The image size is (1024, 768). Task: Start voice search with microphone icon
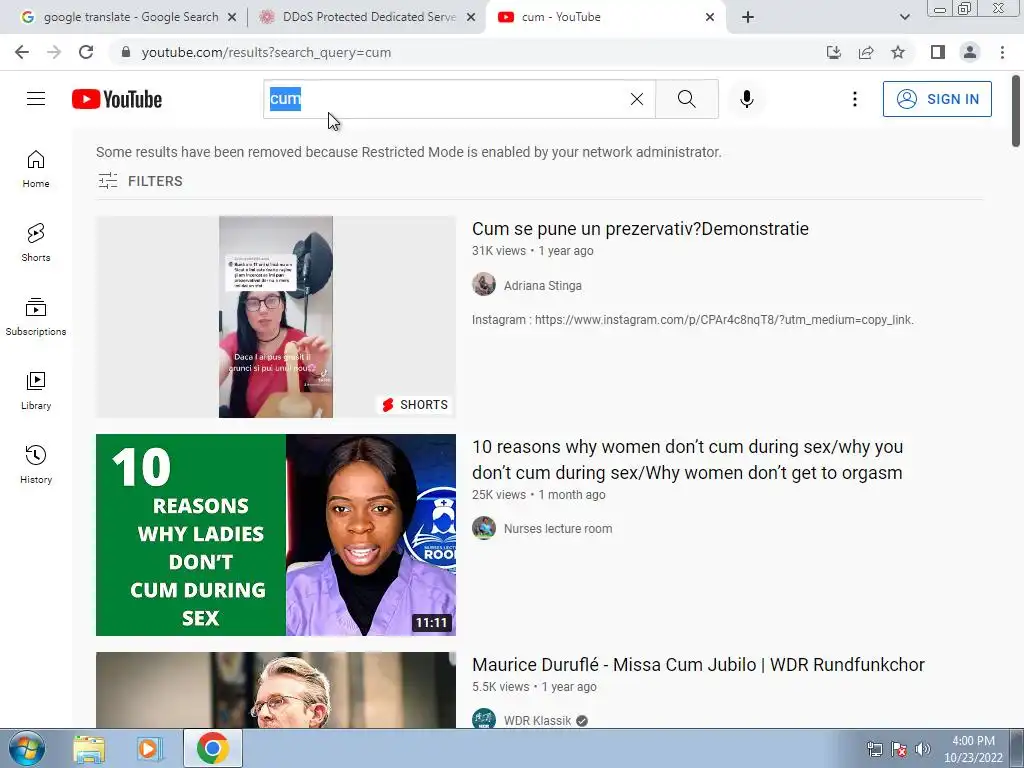pyautogui.click(x=746, y=99)
